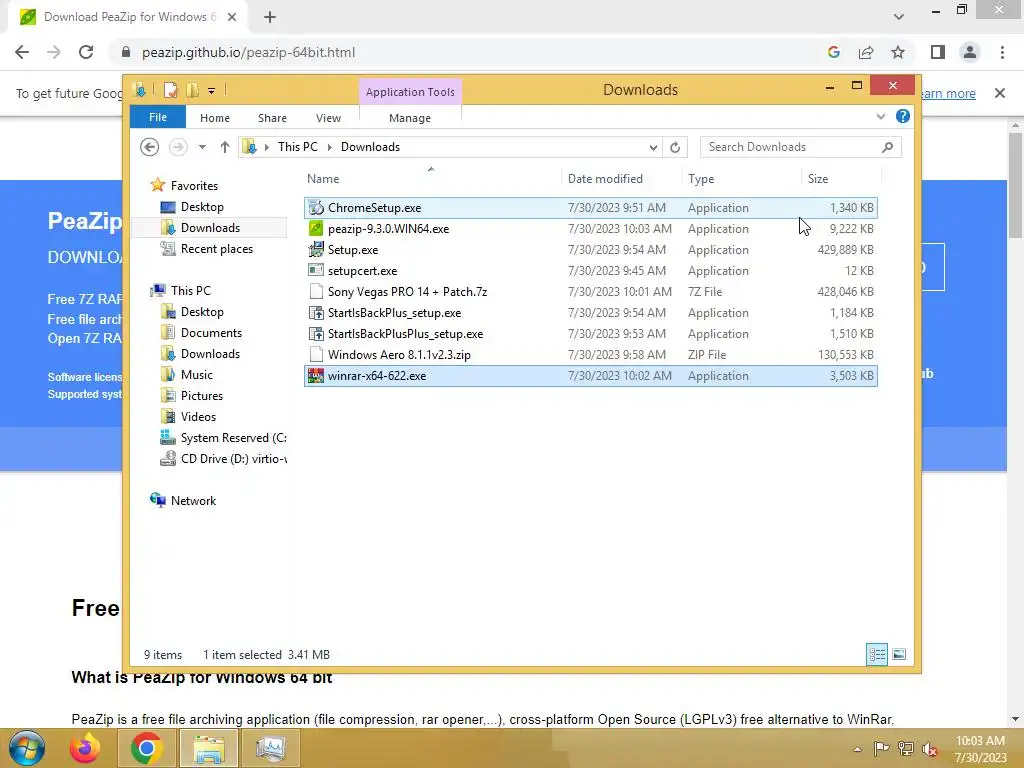The image size is (1024, 768).
Task: Click inside the Search Downloads field
Action: pyautogui.click(x=801, y=147)
